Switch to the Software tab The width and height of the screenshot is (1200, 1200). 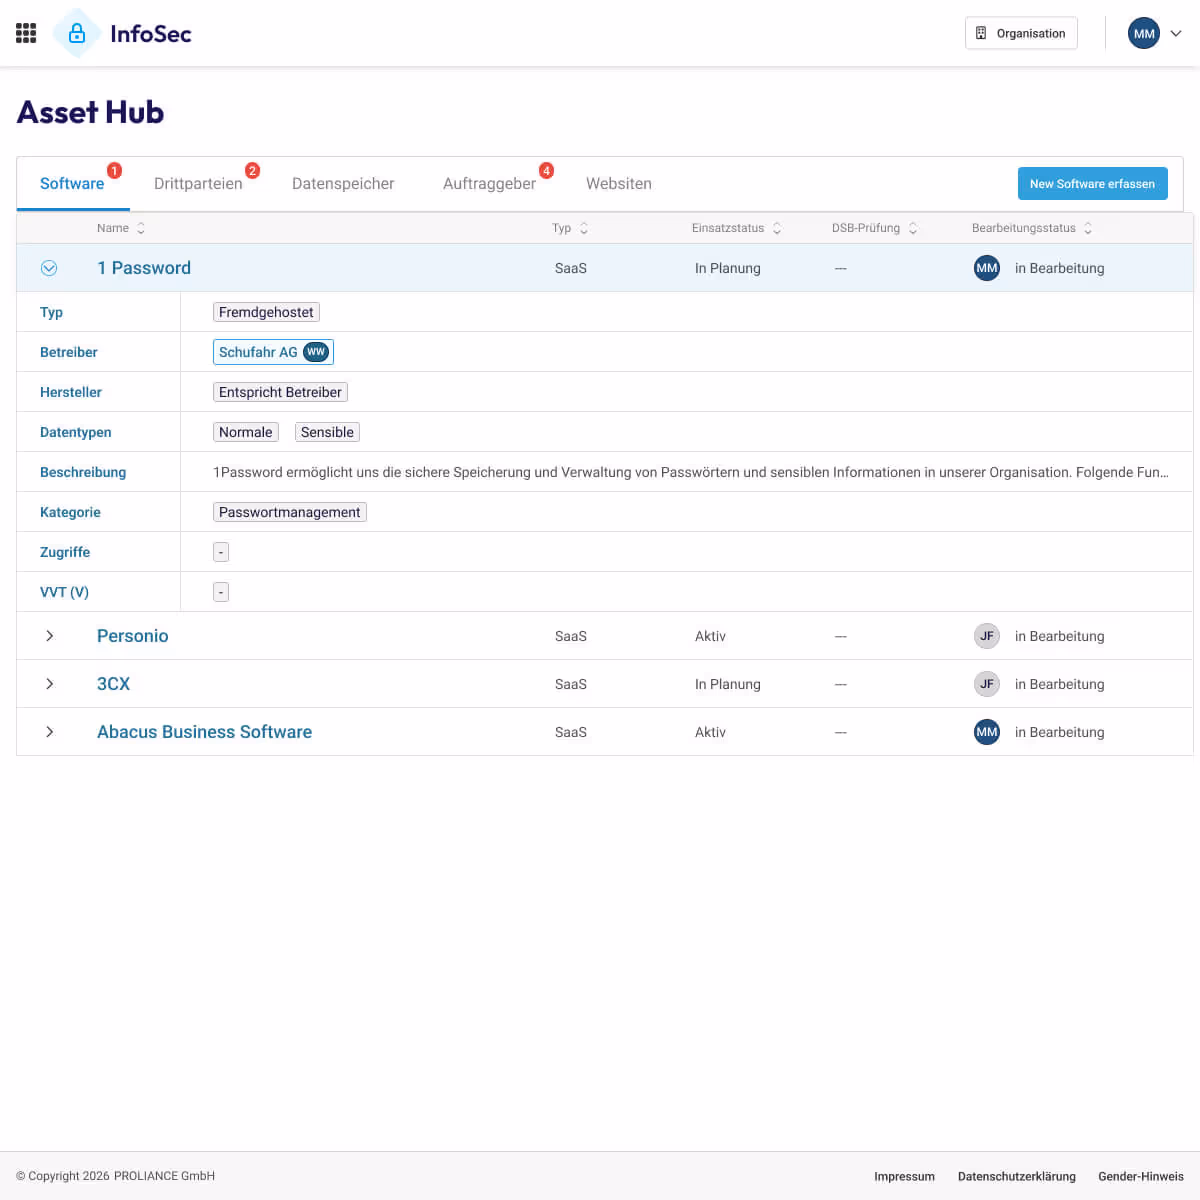pyautogui.click(x=72, y=184)
